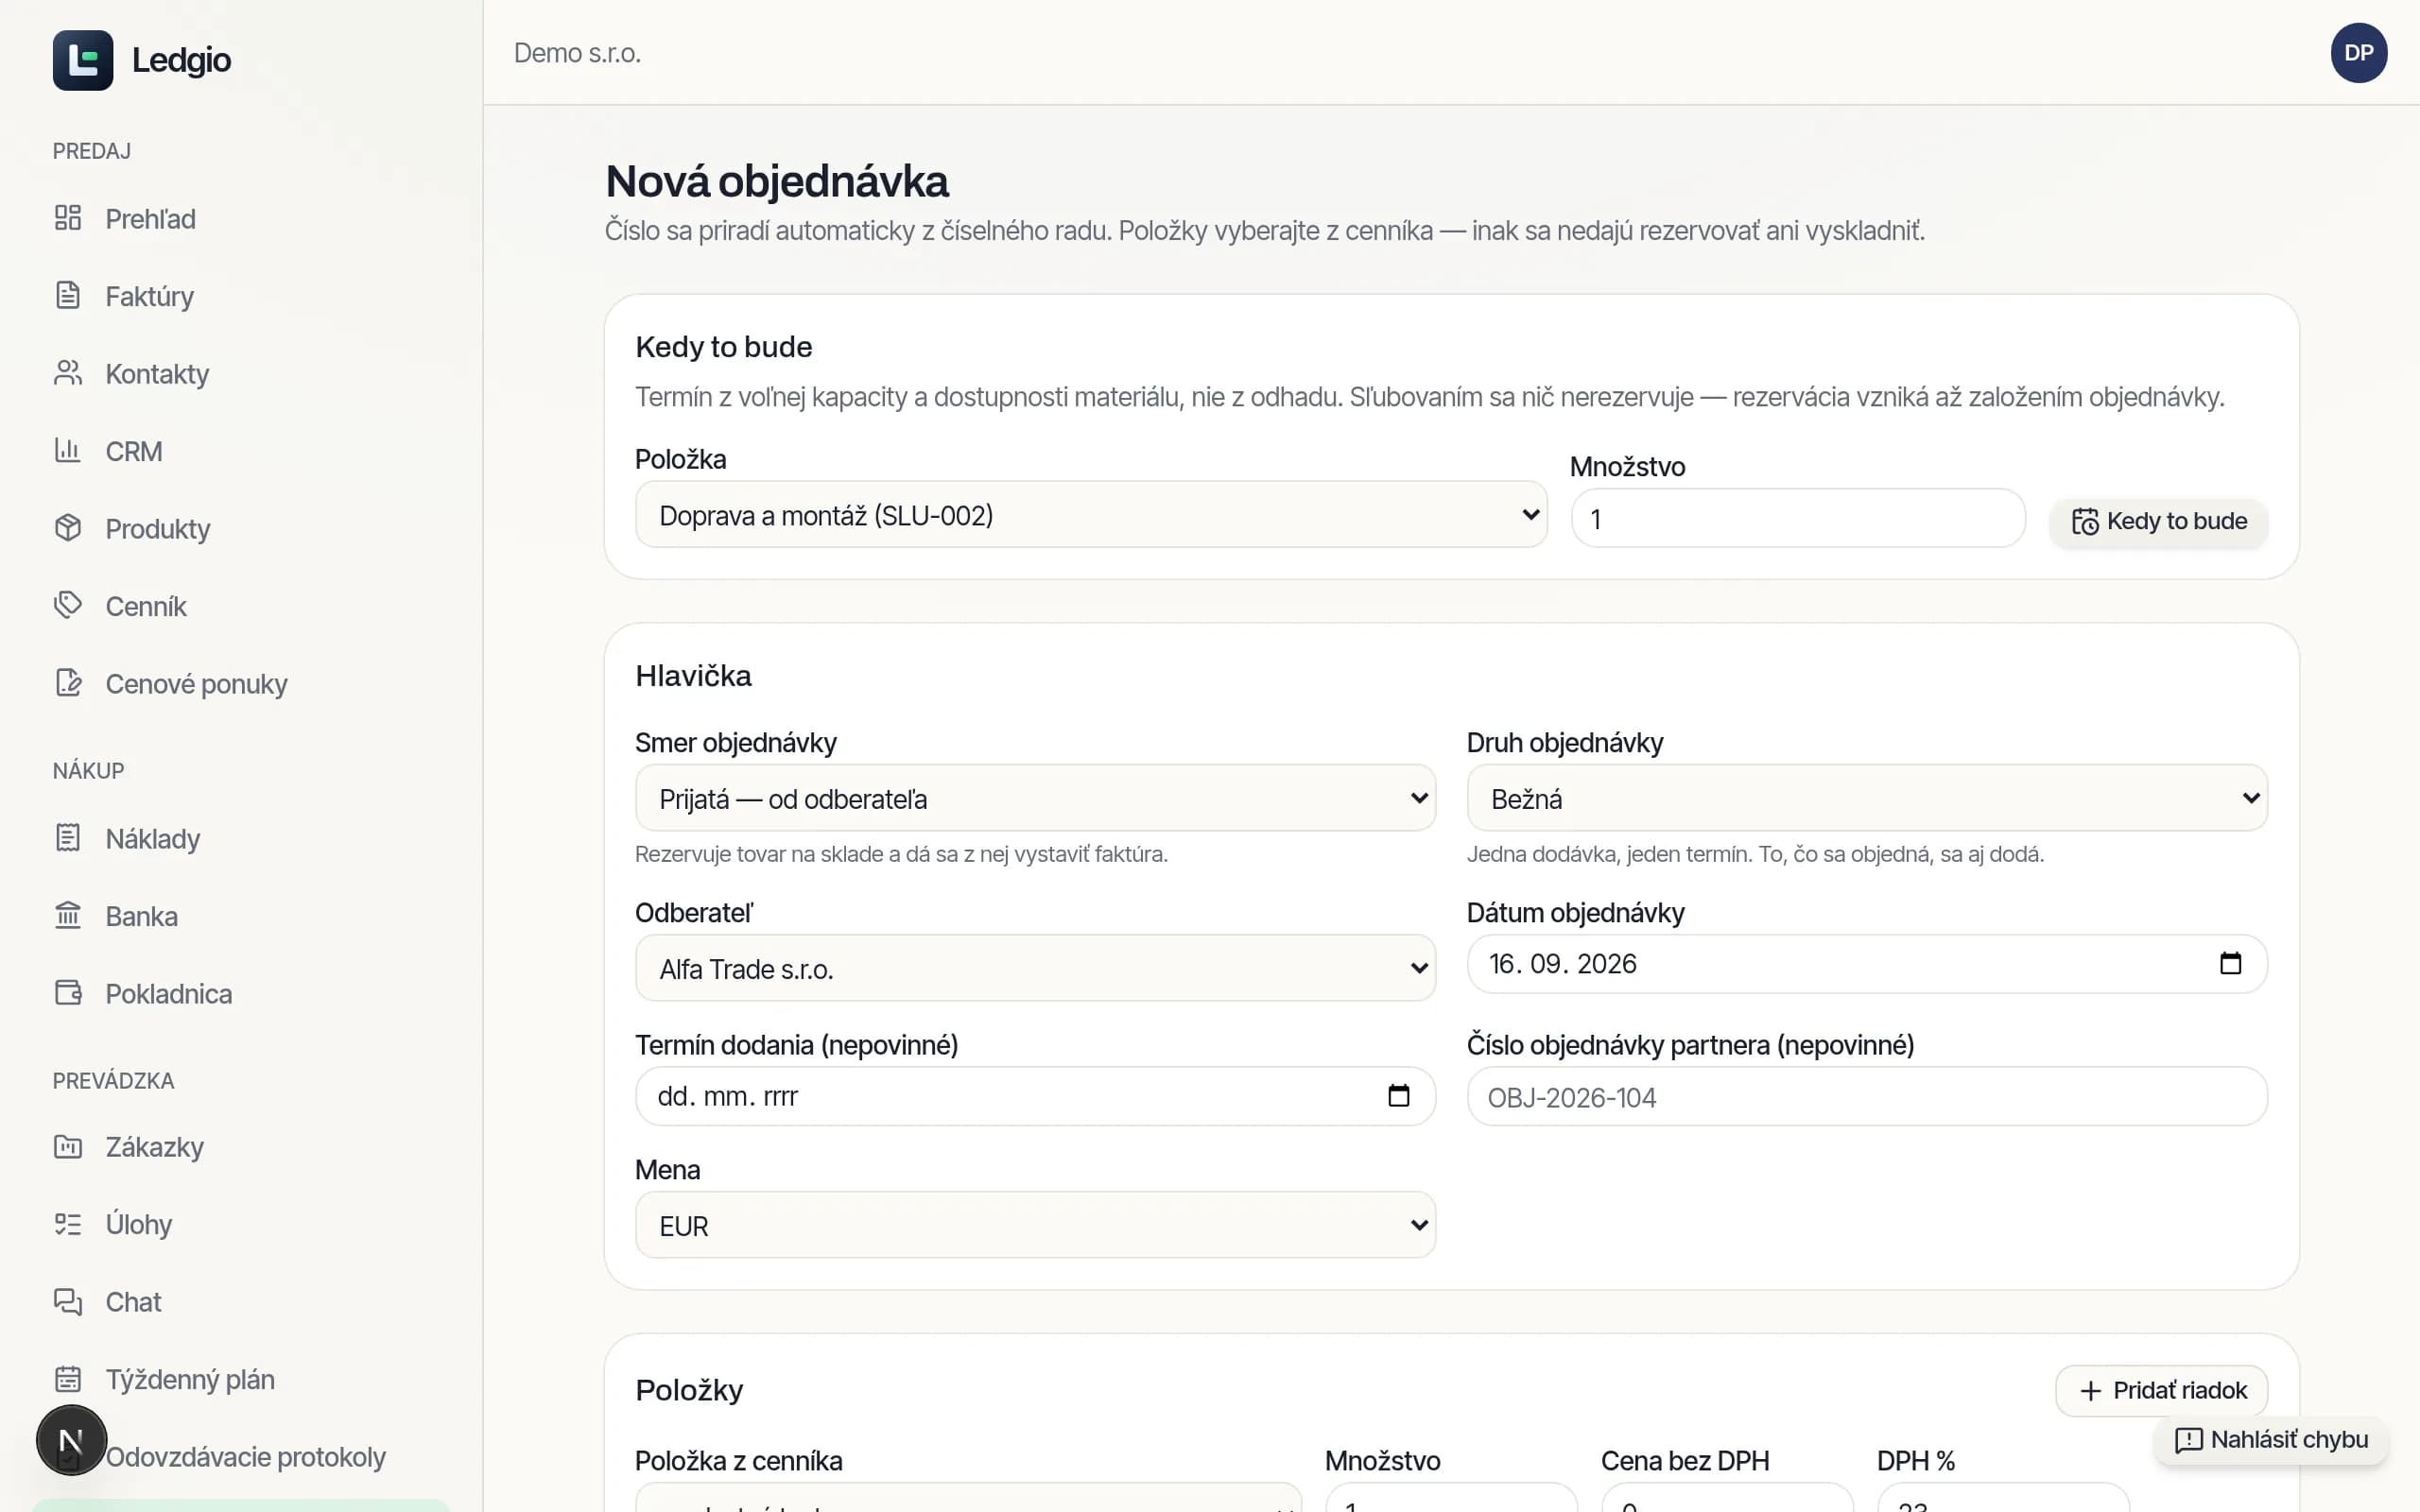The image size is (2420, 1512).
Task: Select the Produkty box icon
Action: pos(67,528)
